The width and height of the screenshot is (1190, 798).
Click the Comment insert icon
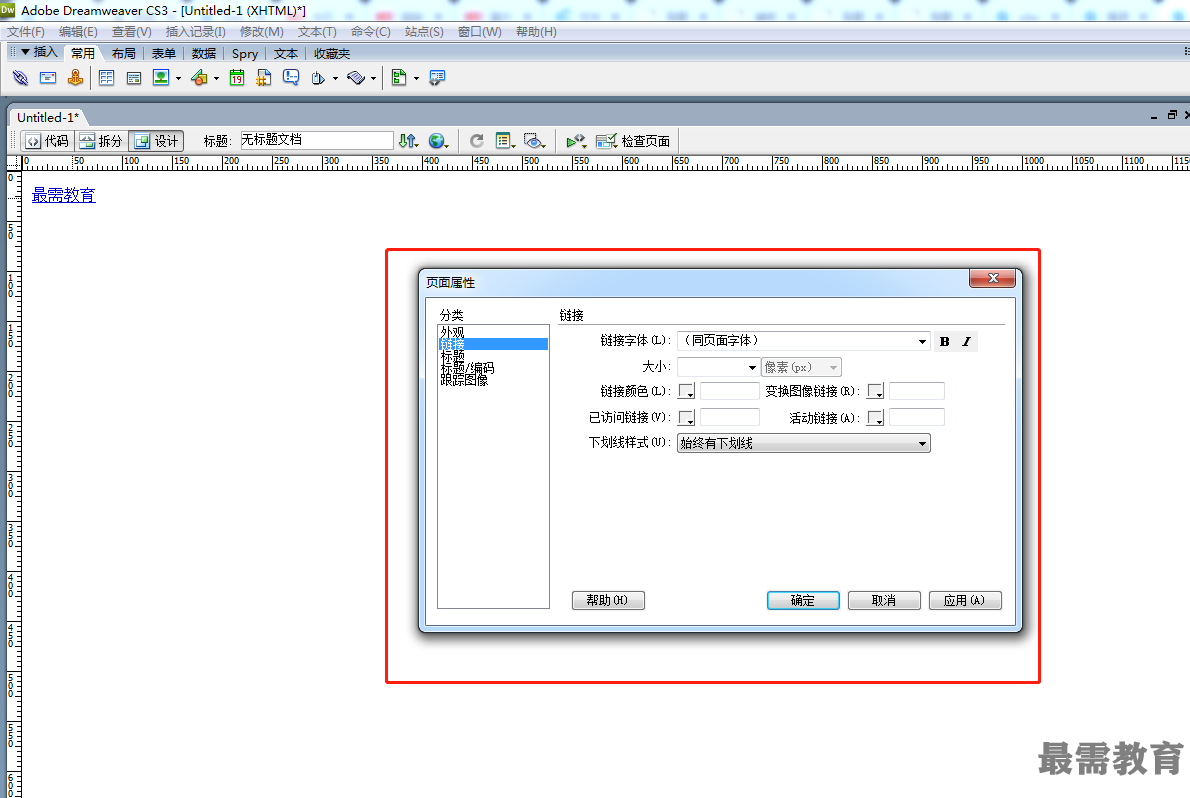(x=291, y=77)
